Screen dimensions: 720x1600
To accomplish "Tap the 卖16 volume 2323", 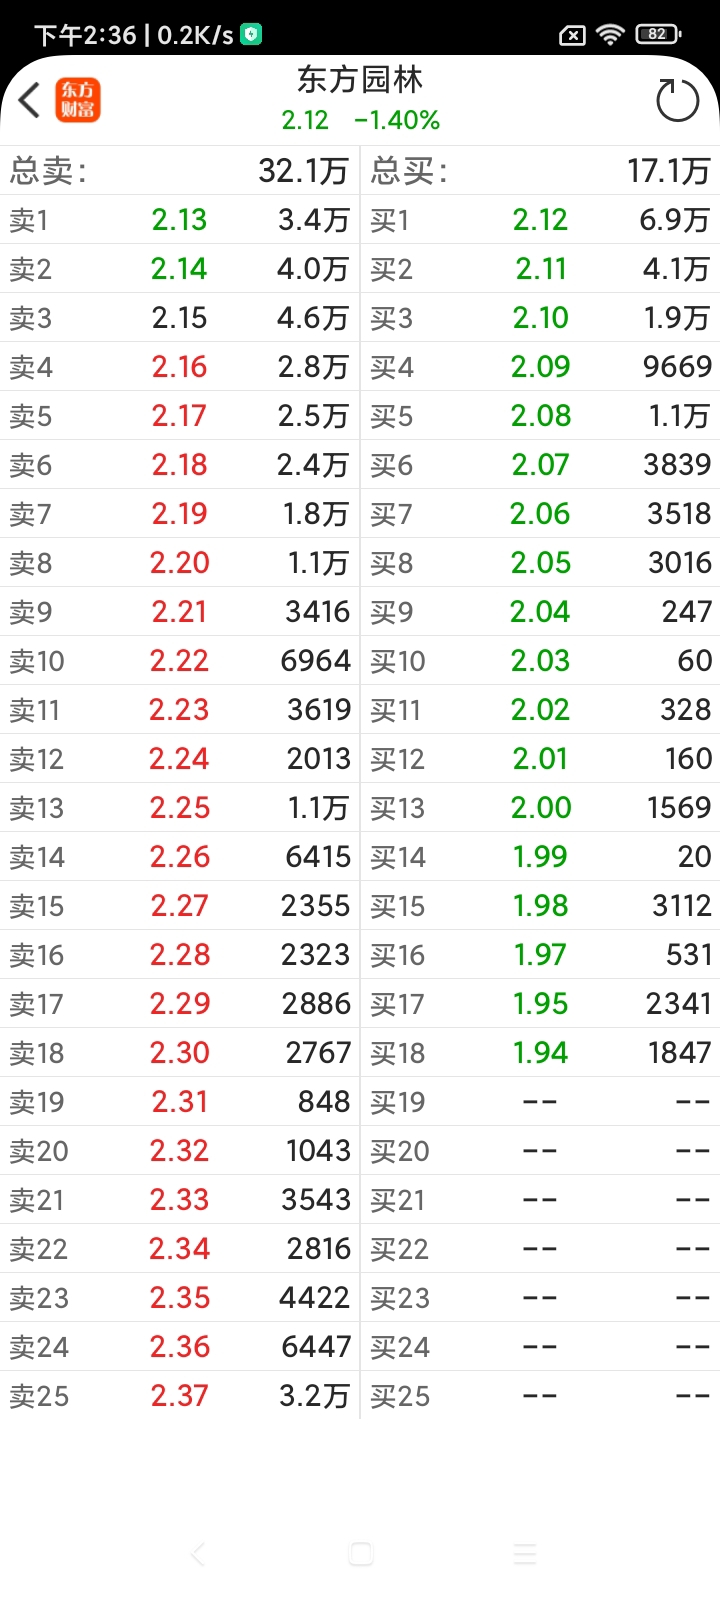I will [316, 955].
